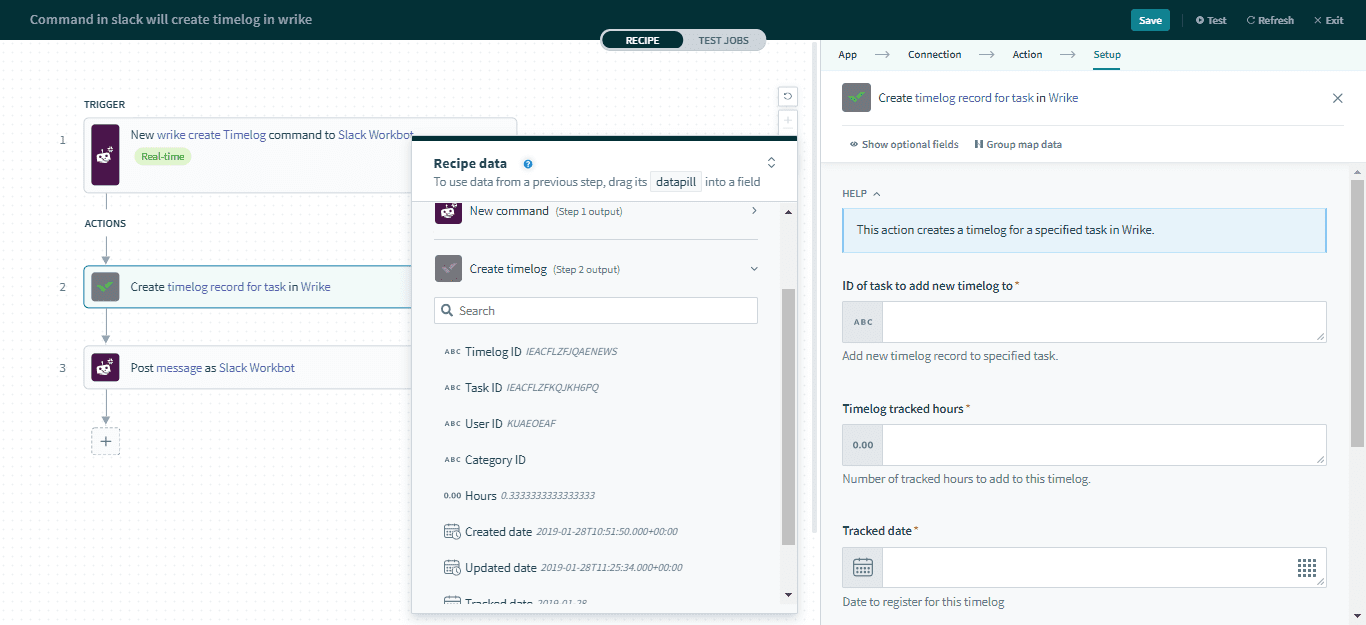Switch to the TEST JOBS tab
This screenshot has height=625, width=1366.
(722, 40)
